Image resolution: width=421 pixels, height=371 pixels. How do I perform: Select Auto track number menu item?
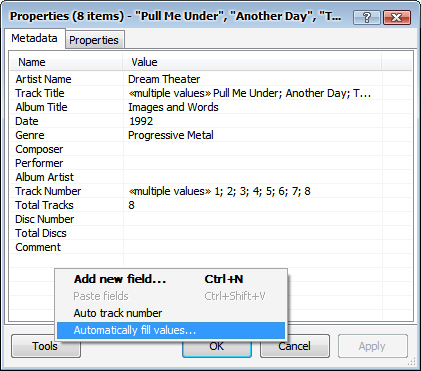[x=170, y=313]
